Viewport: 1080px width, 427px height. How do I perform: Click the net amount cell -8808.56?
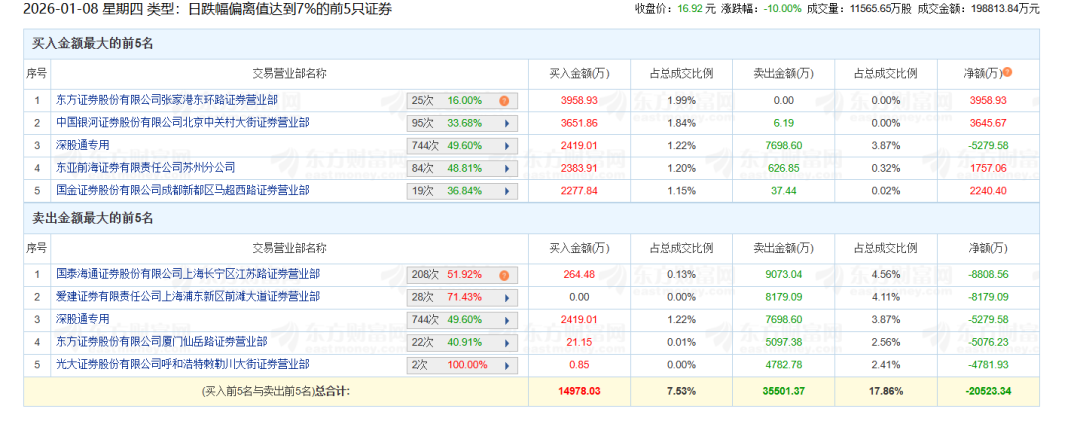(x=988, y=274)
